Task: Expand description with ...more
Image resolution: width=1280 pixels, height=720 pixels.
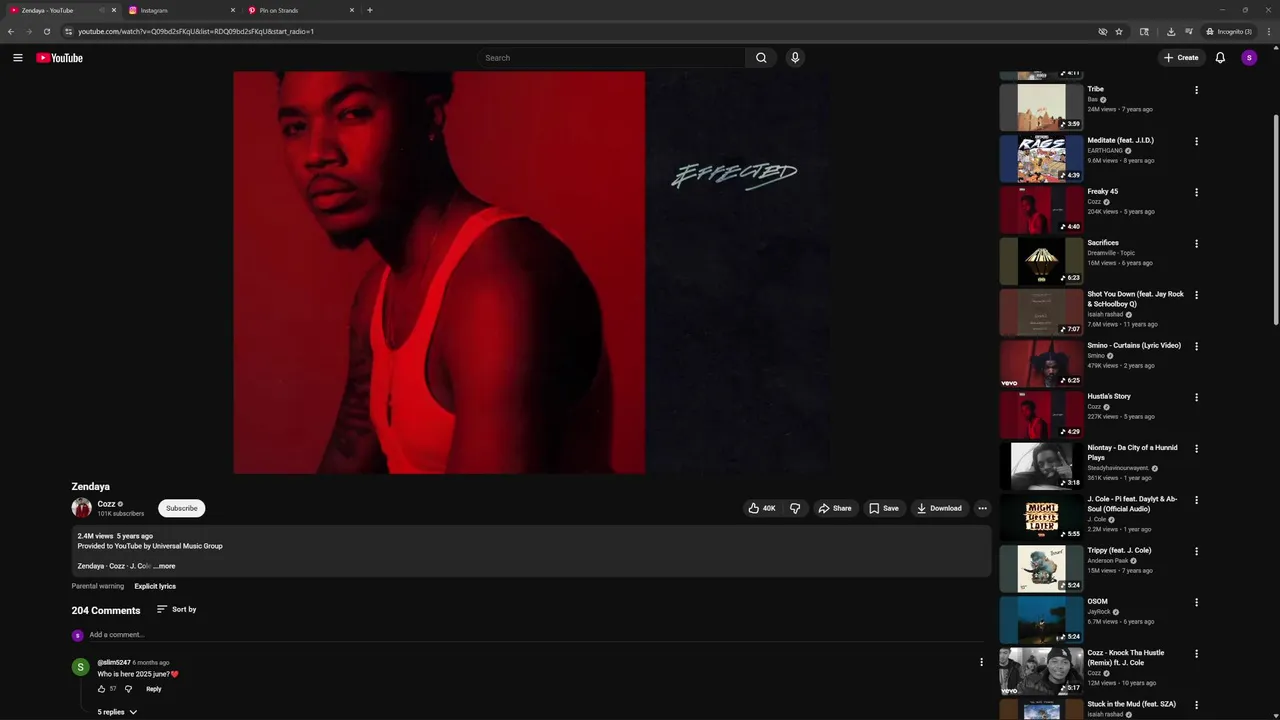Action: (x=165, y=566)
